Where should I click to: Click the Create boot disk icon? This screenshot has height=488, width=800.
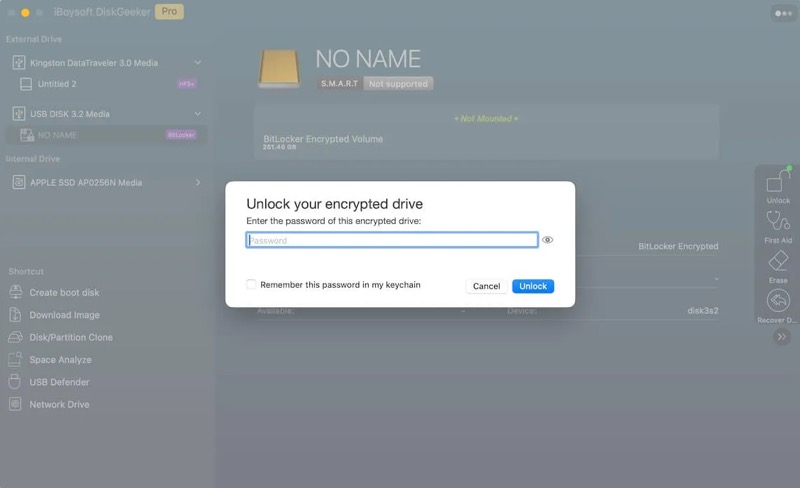click(x=15, y=292)
